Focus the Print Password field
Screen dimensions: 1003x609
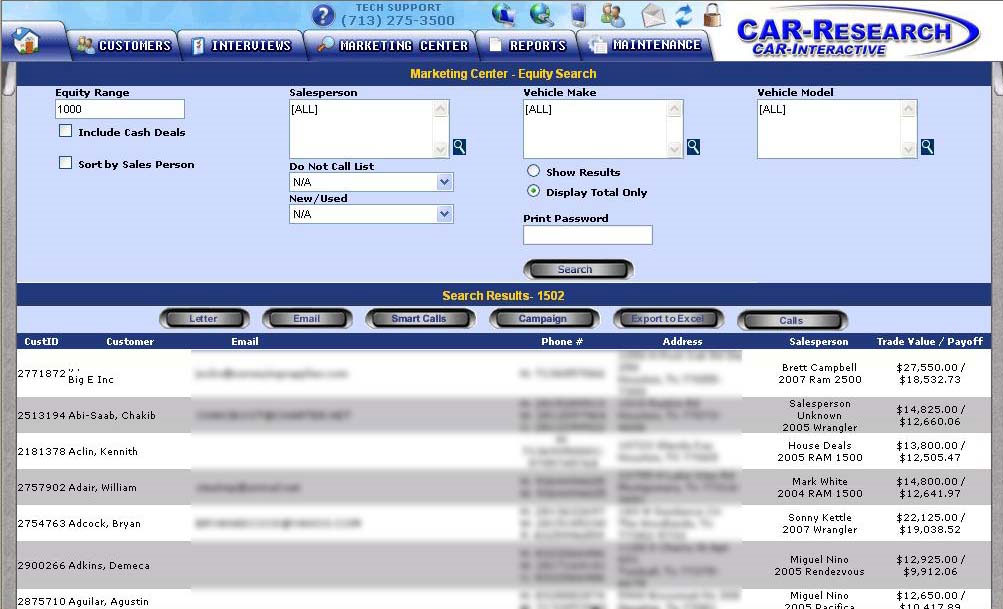pos(588,235)
